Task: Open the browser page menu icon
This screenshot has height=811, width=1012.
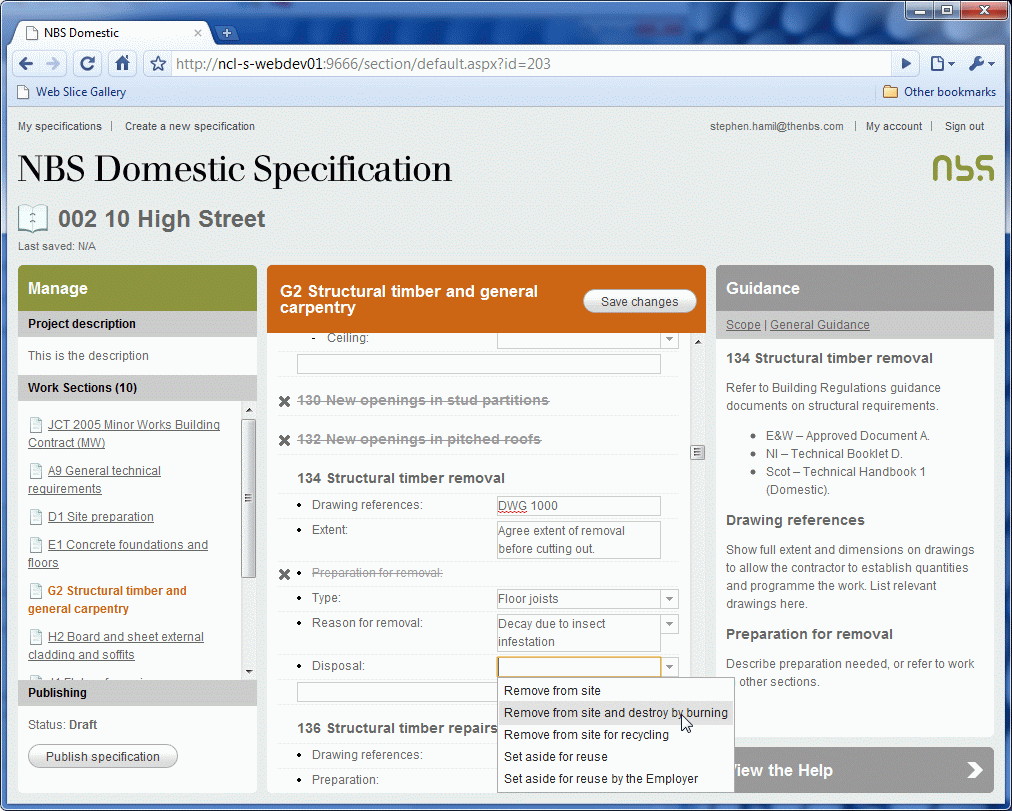Action: click(942, 63)
